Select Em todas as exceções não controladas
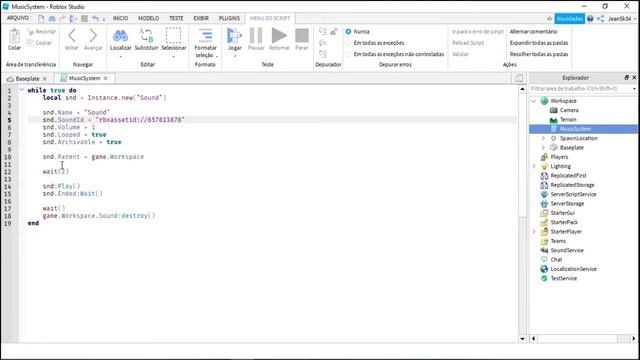This screenshot has width=640, height=360. point(348,54)
